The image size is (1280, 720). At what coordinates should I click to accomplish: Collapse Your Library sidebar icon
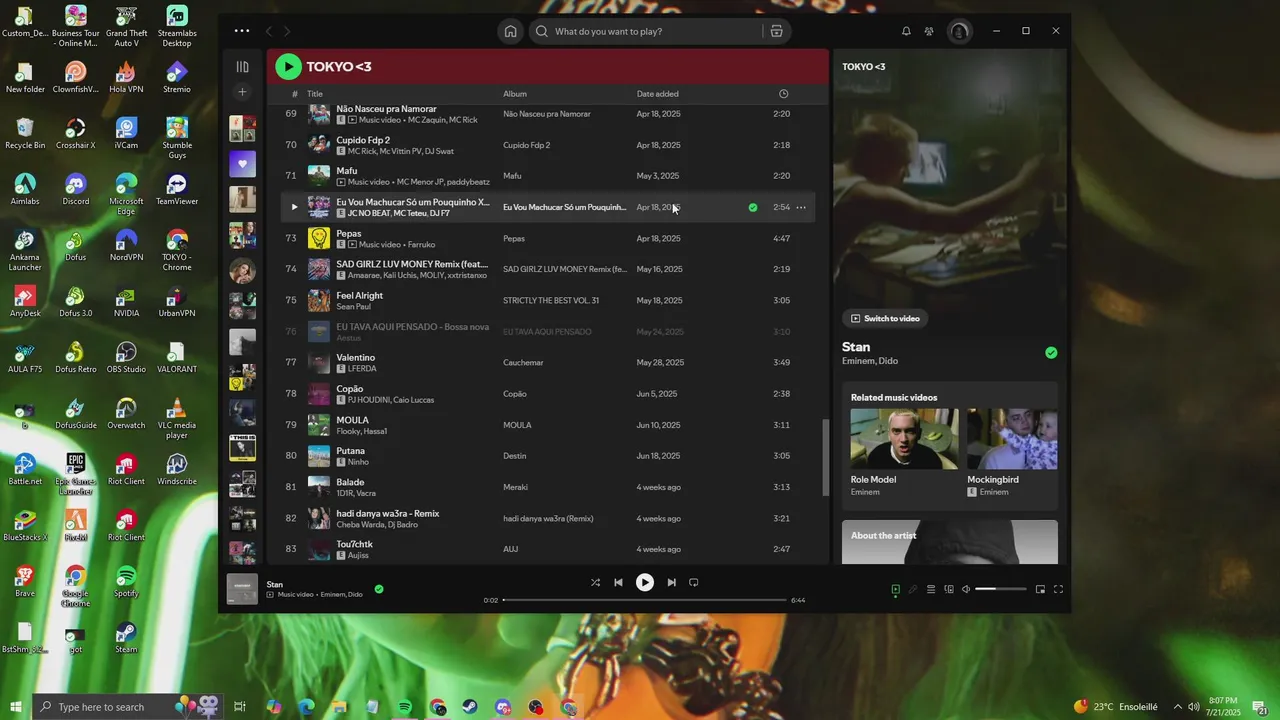point(242,67)
